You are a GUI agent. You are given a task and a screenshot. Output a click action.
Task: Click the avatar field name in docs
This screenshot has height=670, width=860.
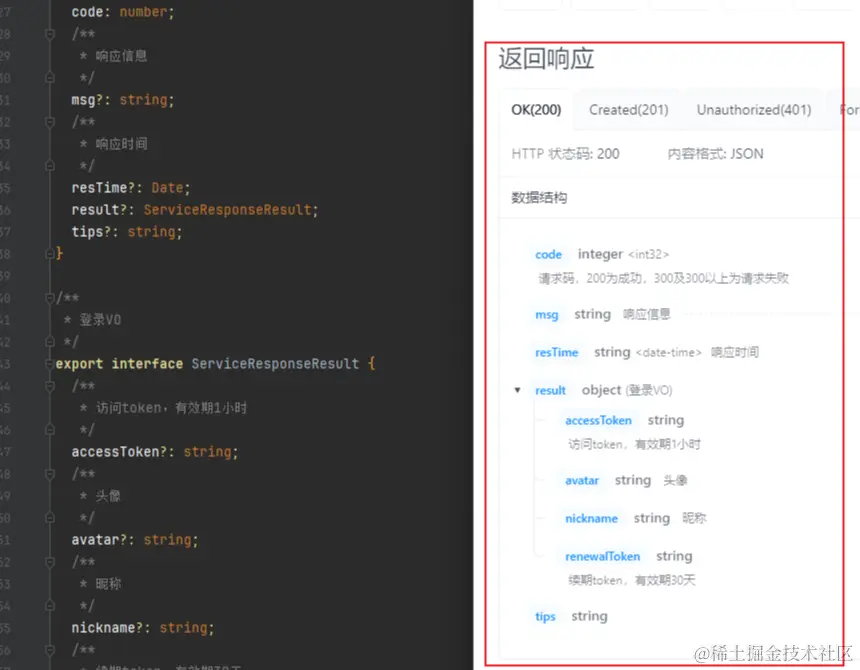[x=582, y=481]
